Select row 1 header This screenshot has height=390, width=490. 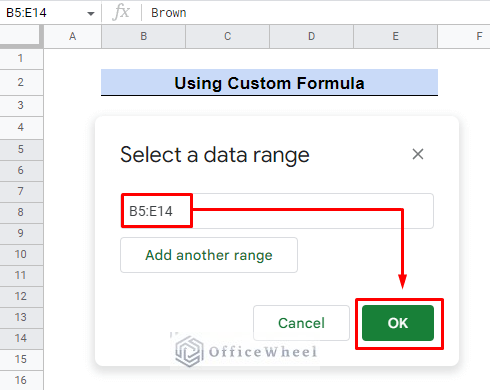click(x=21, y=58)
